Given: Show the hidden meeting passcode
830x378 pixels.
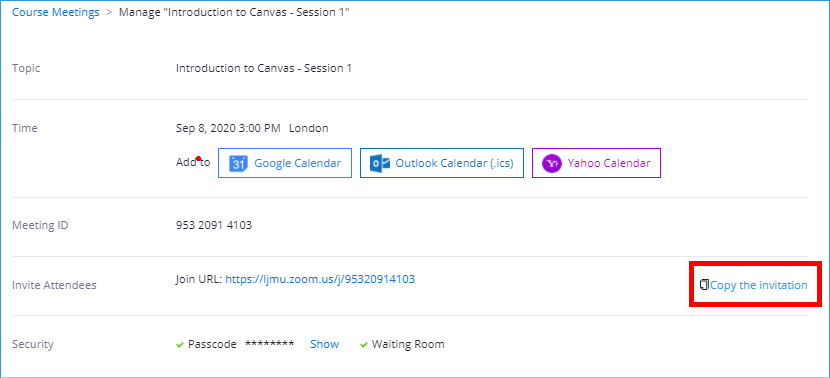Looking at the screenshot, I should 324,344.
